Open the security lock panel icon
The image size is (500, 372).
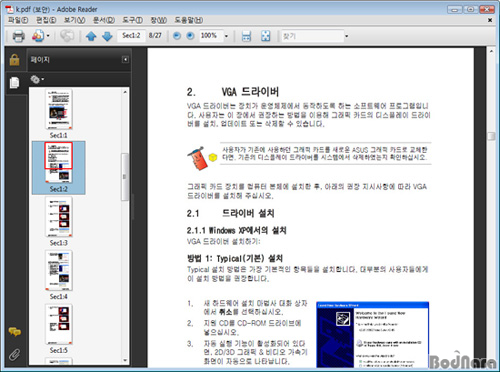click(x=14, y=60)
